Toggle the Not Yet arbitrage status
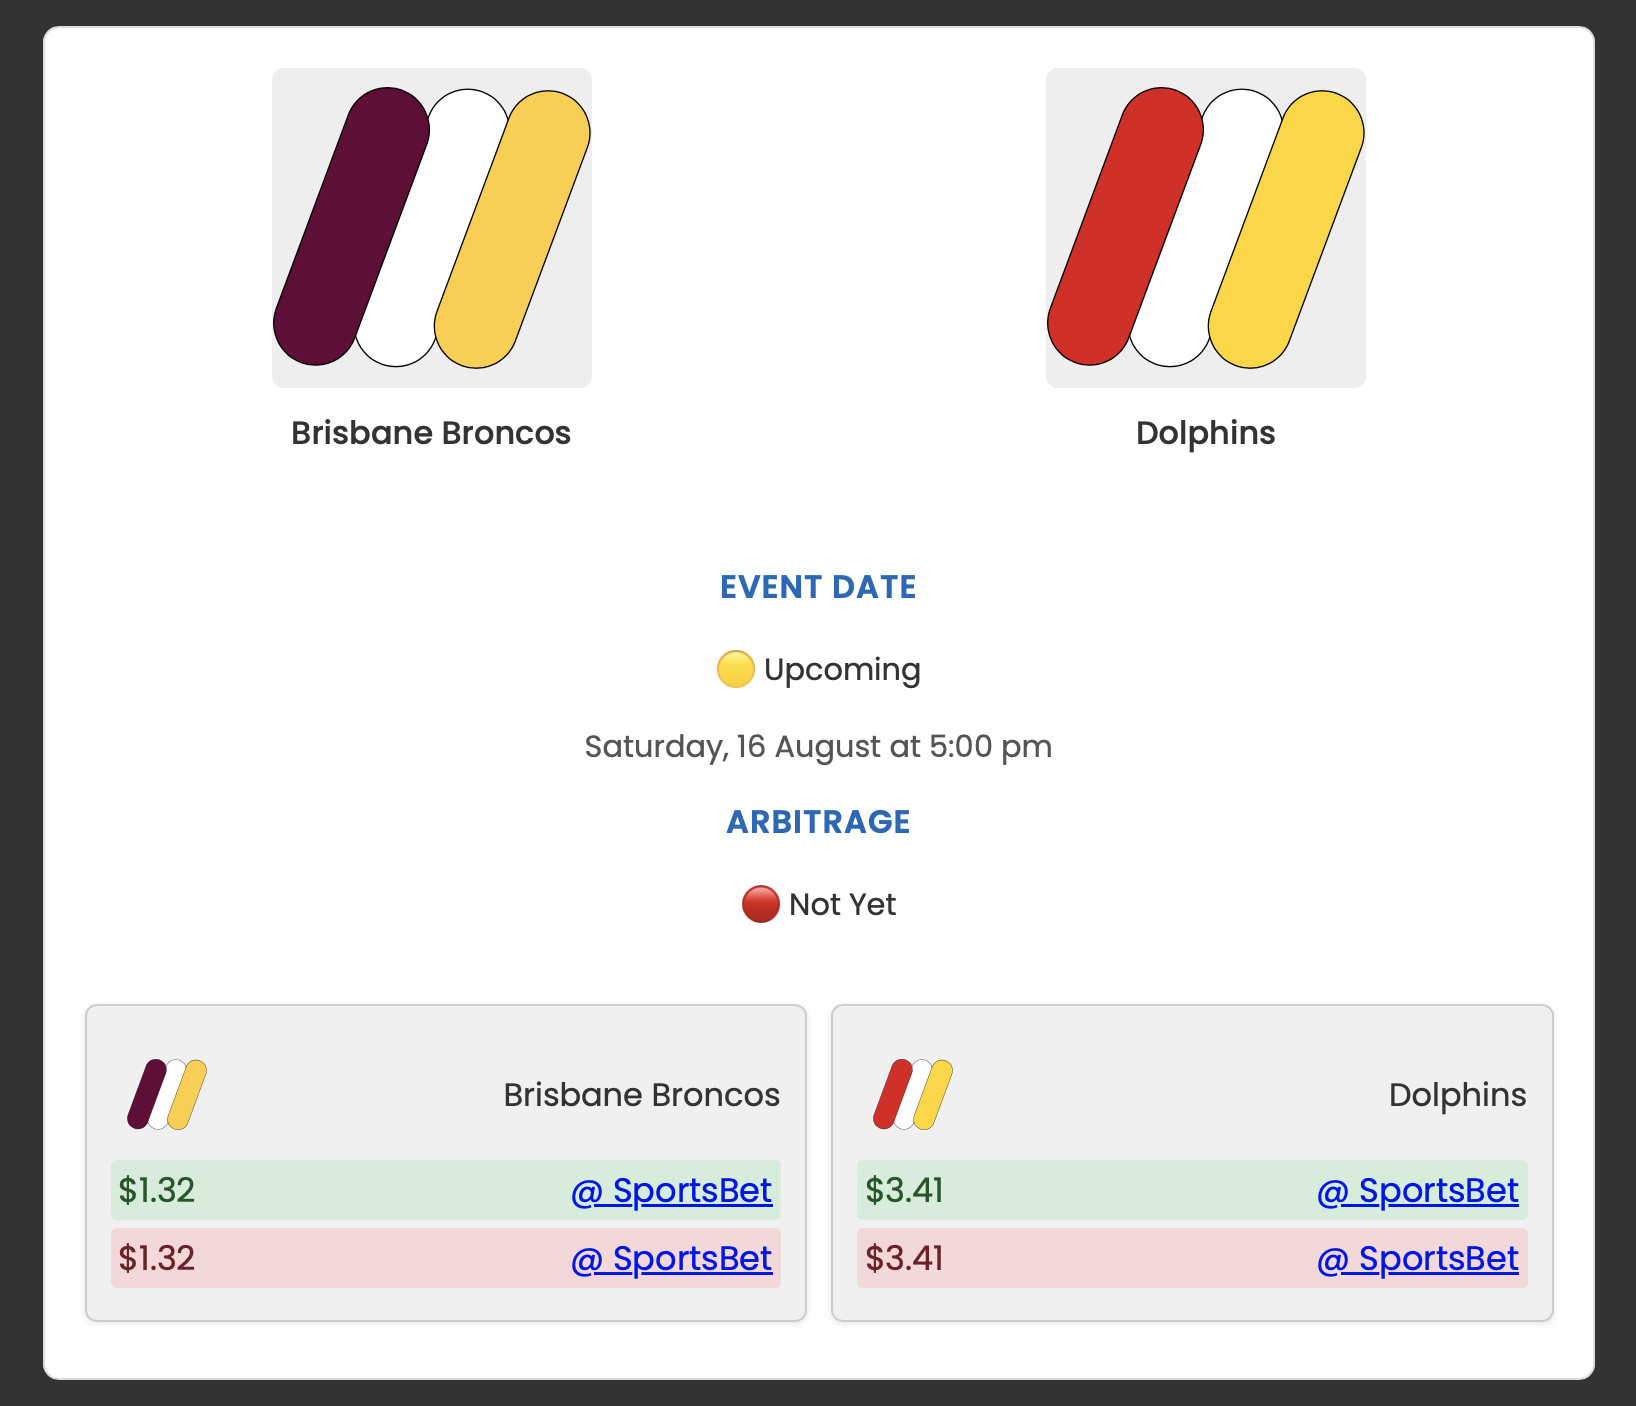 (x=818, y=903)
